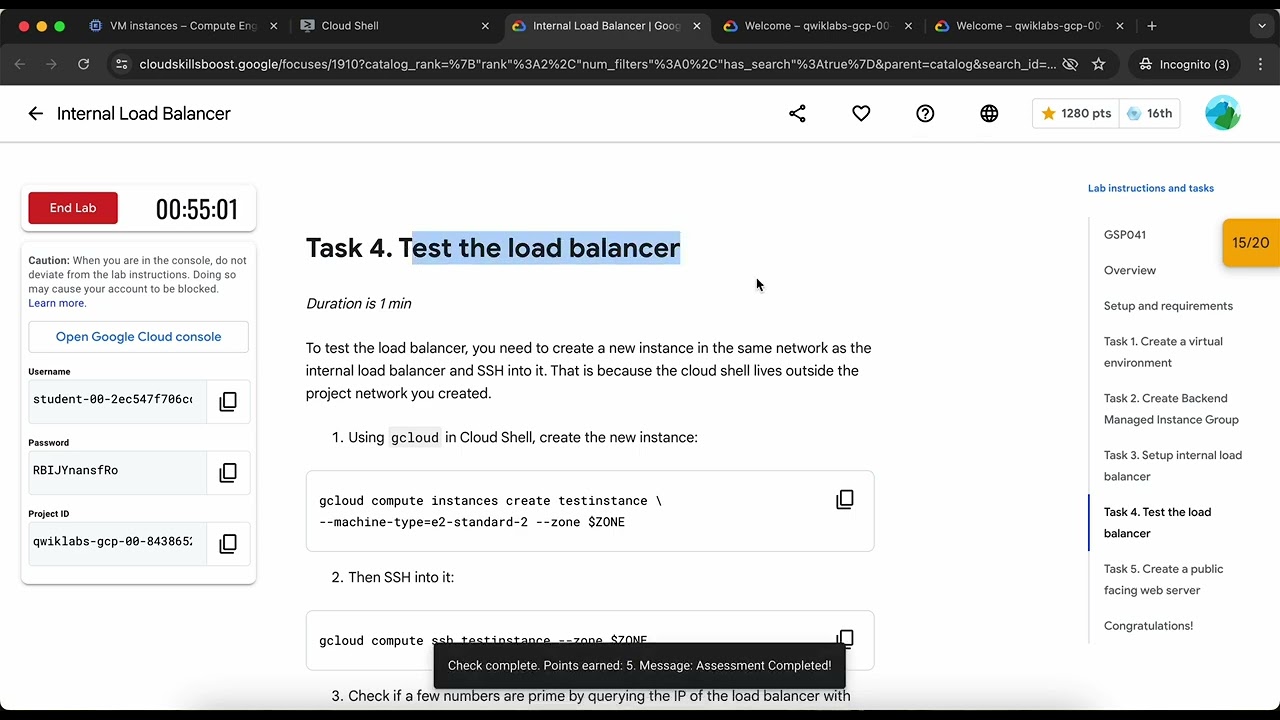
Task: Click the Internal Load Balancer page title
Action: click(144, 114)
